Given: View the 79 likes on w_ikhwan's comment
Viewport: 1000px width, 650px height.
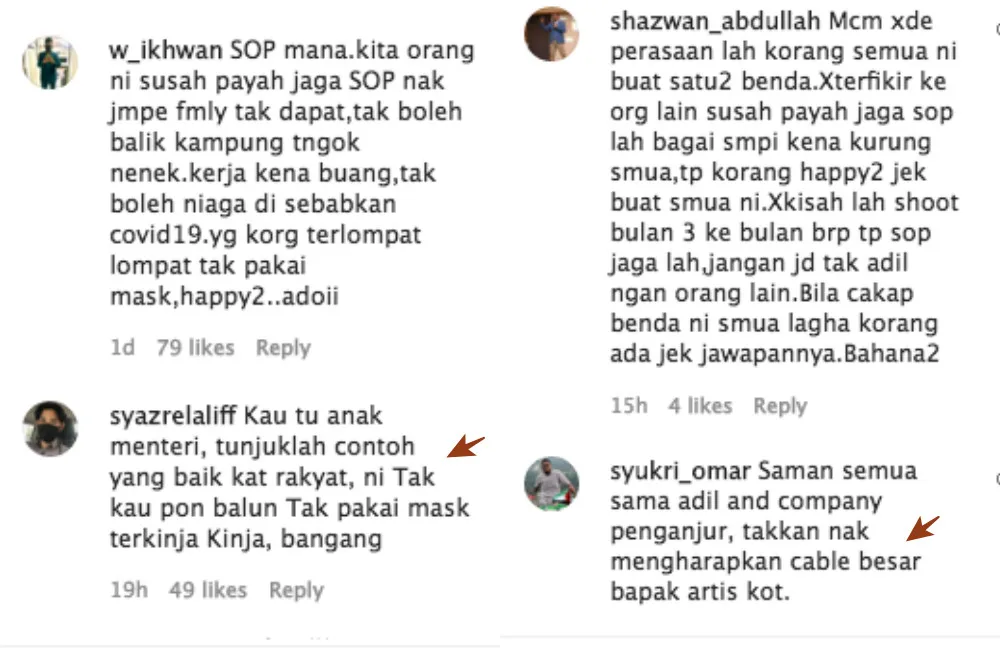Looking at the screenshot, I should coord(196,348).
